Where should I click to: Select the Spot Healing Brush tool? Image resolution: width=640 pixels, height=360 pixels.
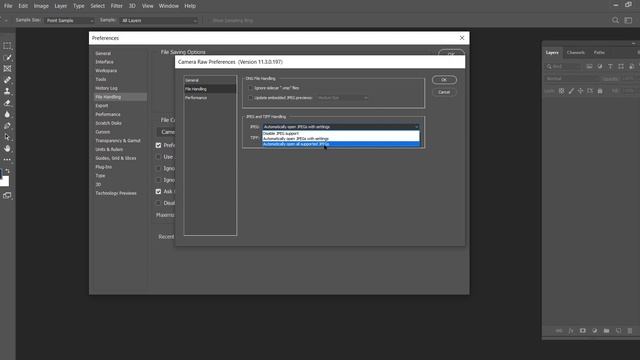pos(7,80)
